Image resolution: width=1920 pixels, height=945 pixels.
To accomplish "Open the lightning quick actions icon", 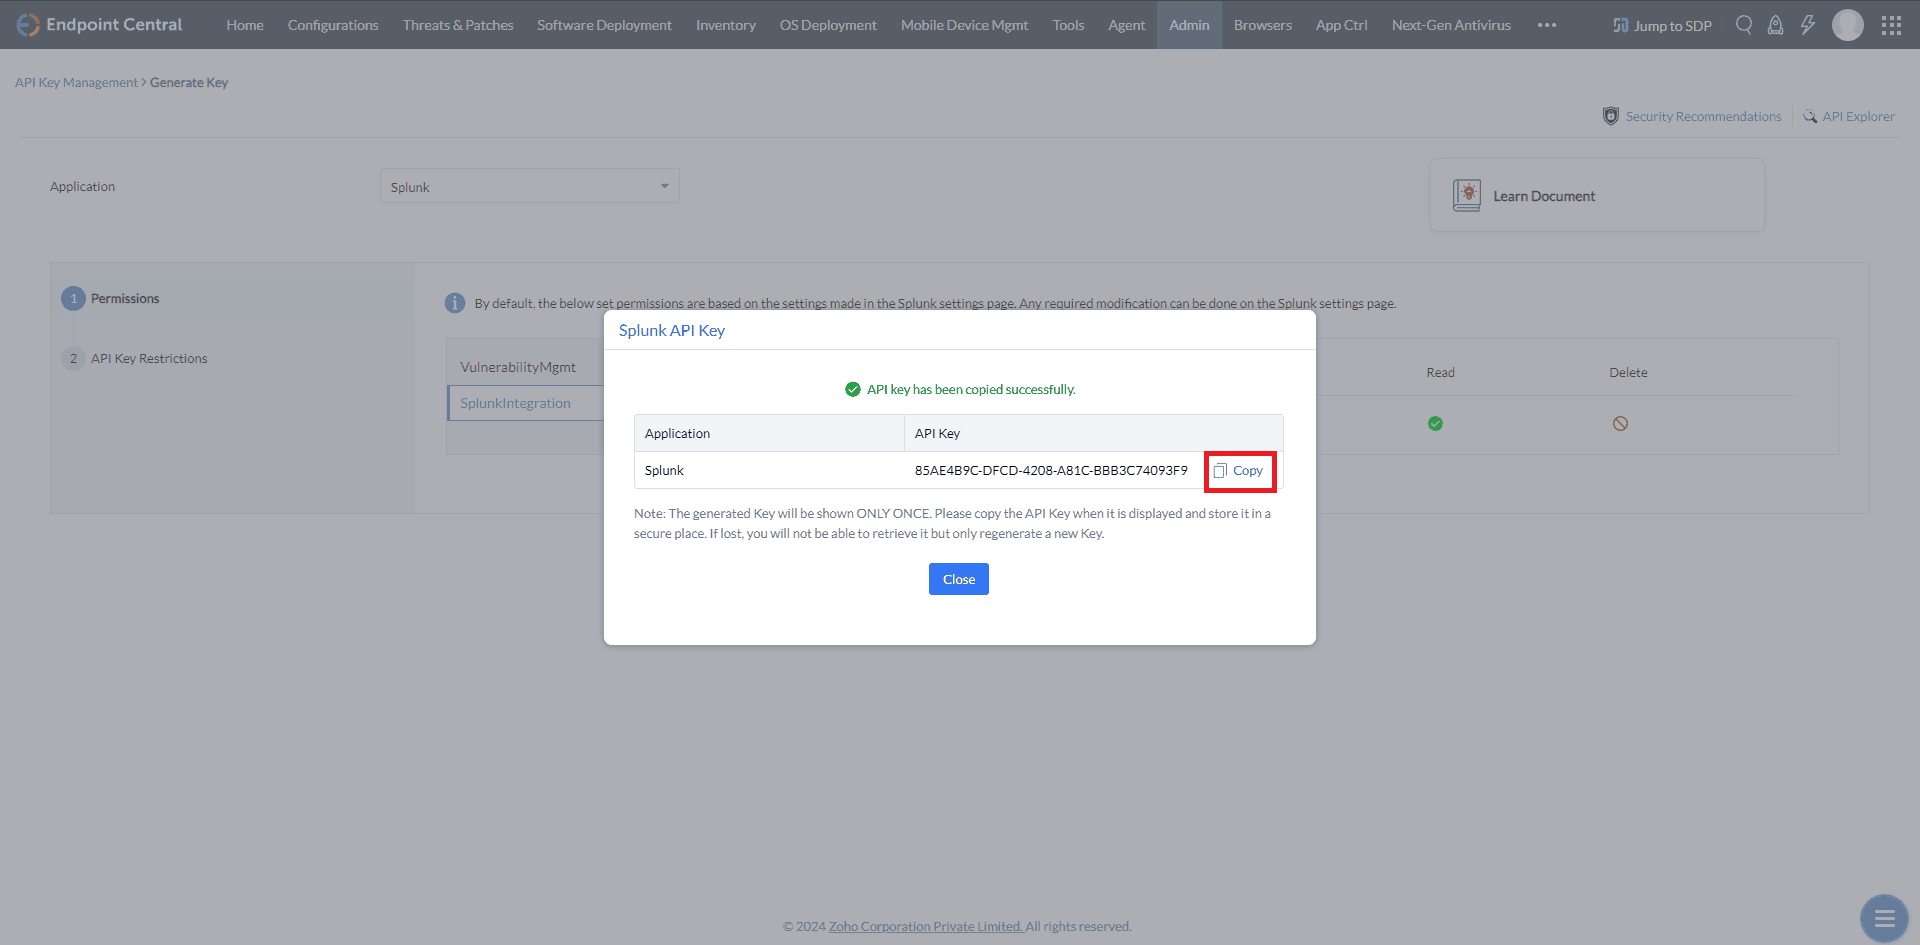I will (1808, 25).
